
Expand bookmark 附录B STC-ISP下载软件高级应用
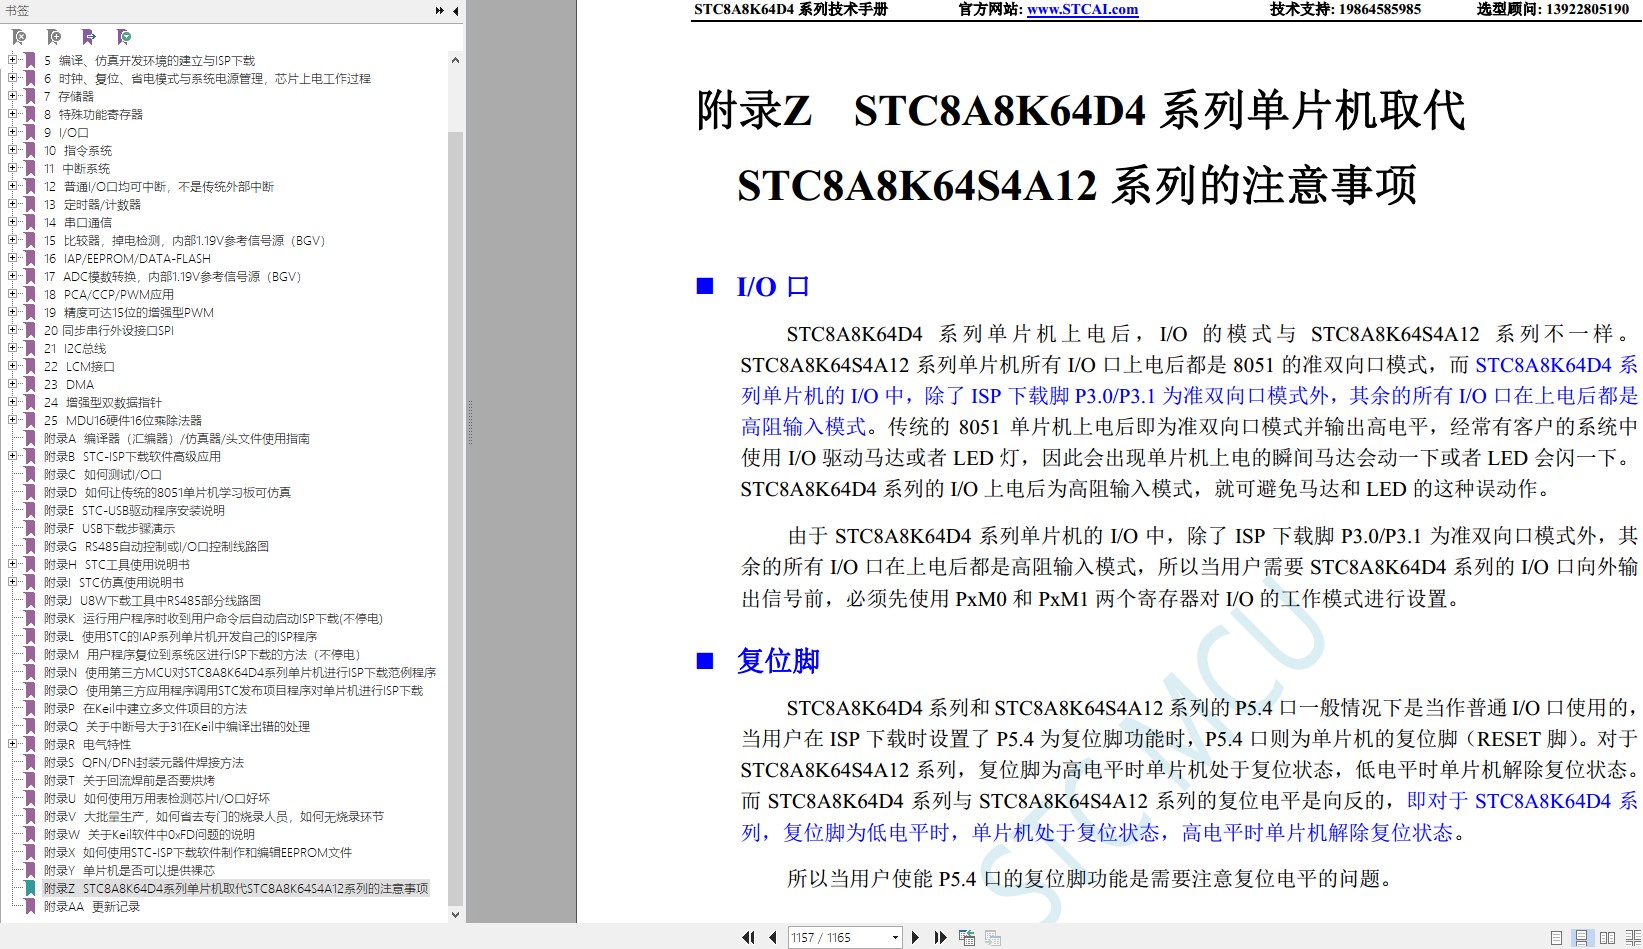point(13,456)
